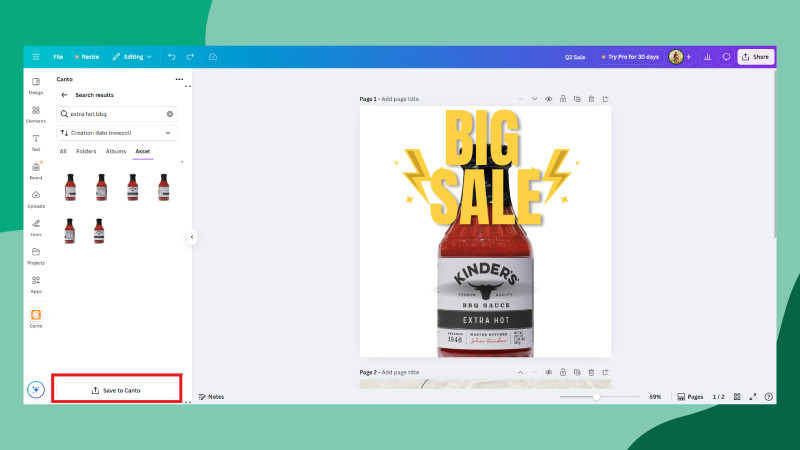Screen dimensions: 800x450
Task: Open the analytics chart icon
Action: [708, 57]
